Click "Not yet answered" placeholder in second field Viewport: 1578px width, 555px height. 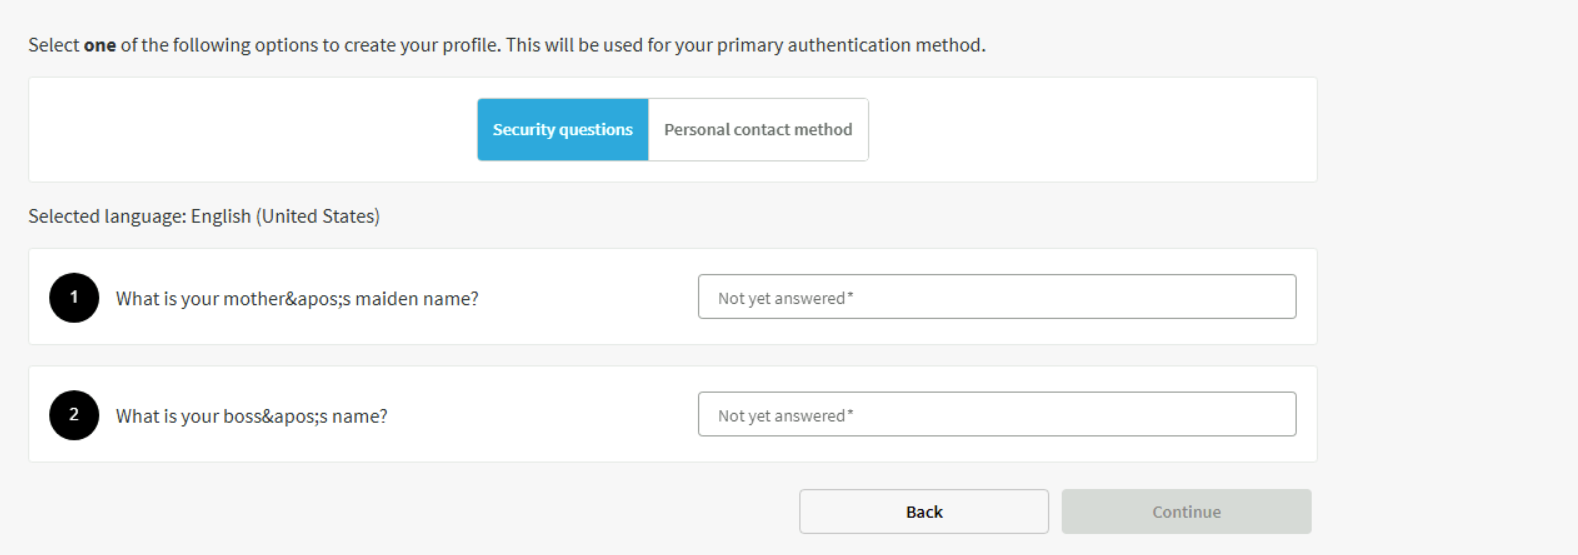[781, 416]
